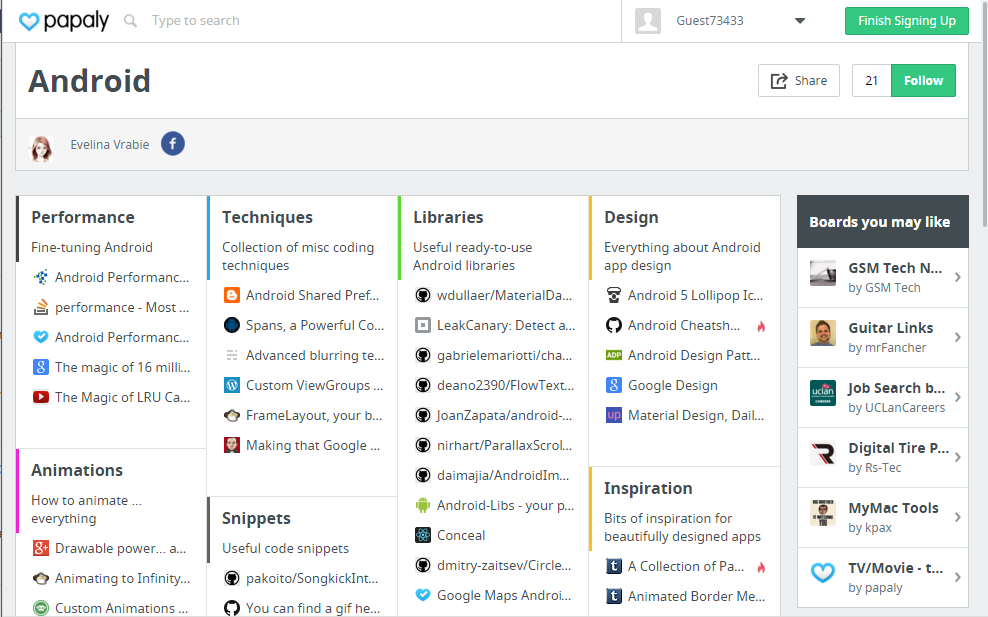Click Evelina Vrabie's avatar picture
The width and height of the screenshot is (988, 617).
pyautogui.click(x=42, y=148)
